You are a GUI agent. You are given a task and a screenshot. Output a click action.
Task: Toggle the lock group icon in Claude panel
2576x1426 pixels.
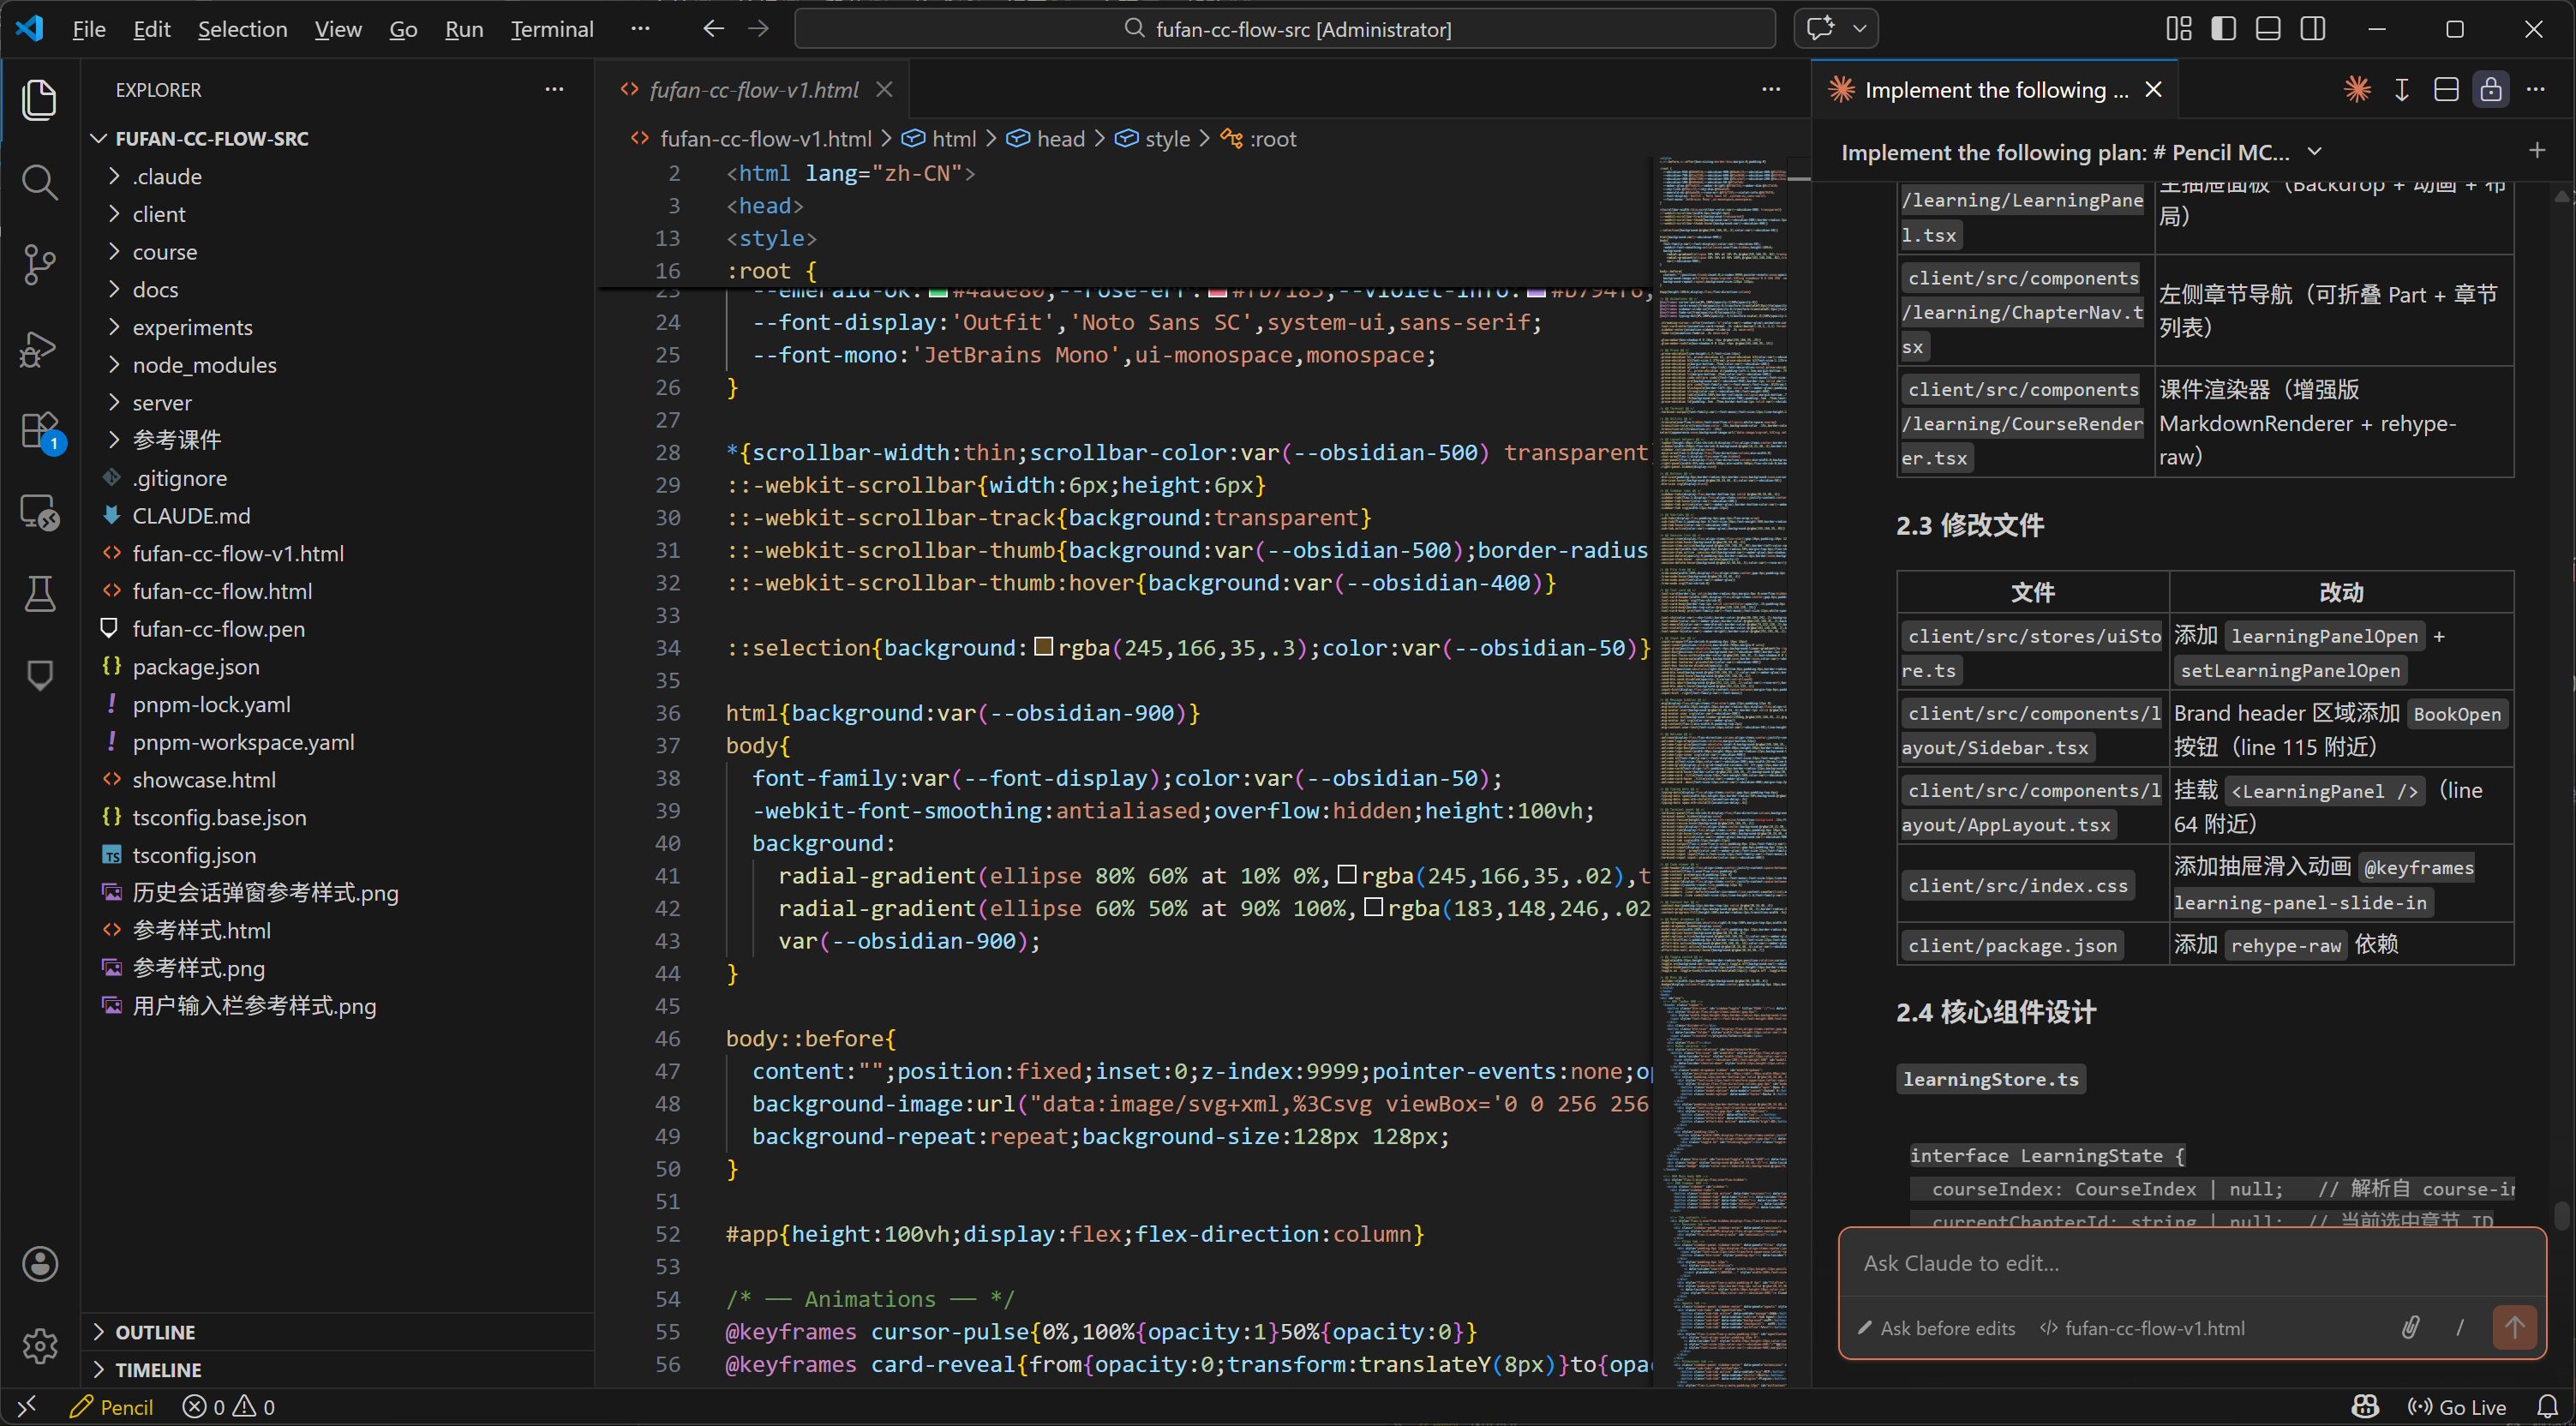tap(2491, 90)
